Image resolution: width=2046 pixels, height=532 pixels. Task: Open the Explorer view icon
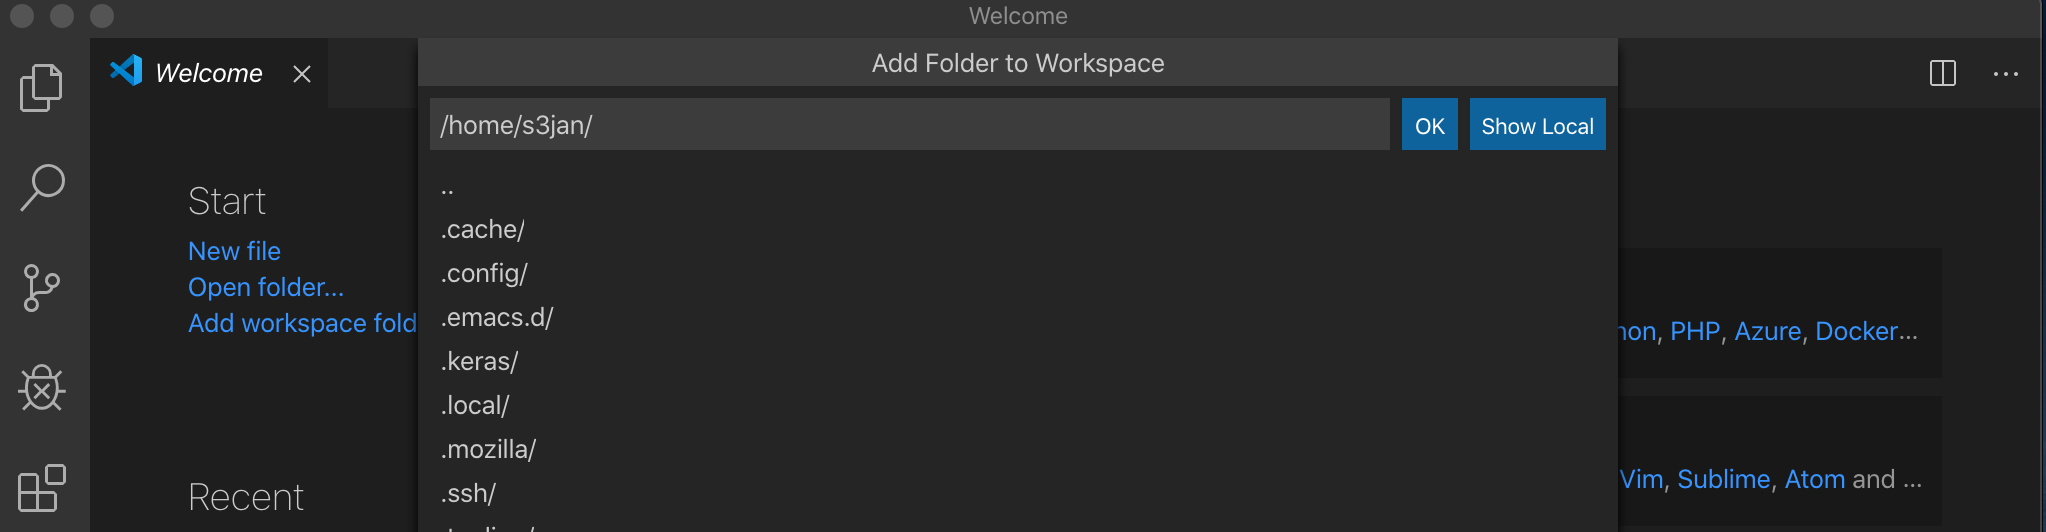[x=41, y=88]
